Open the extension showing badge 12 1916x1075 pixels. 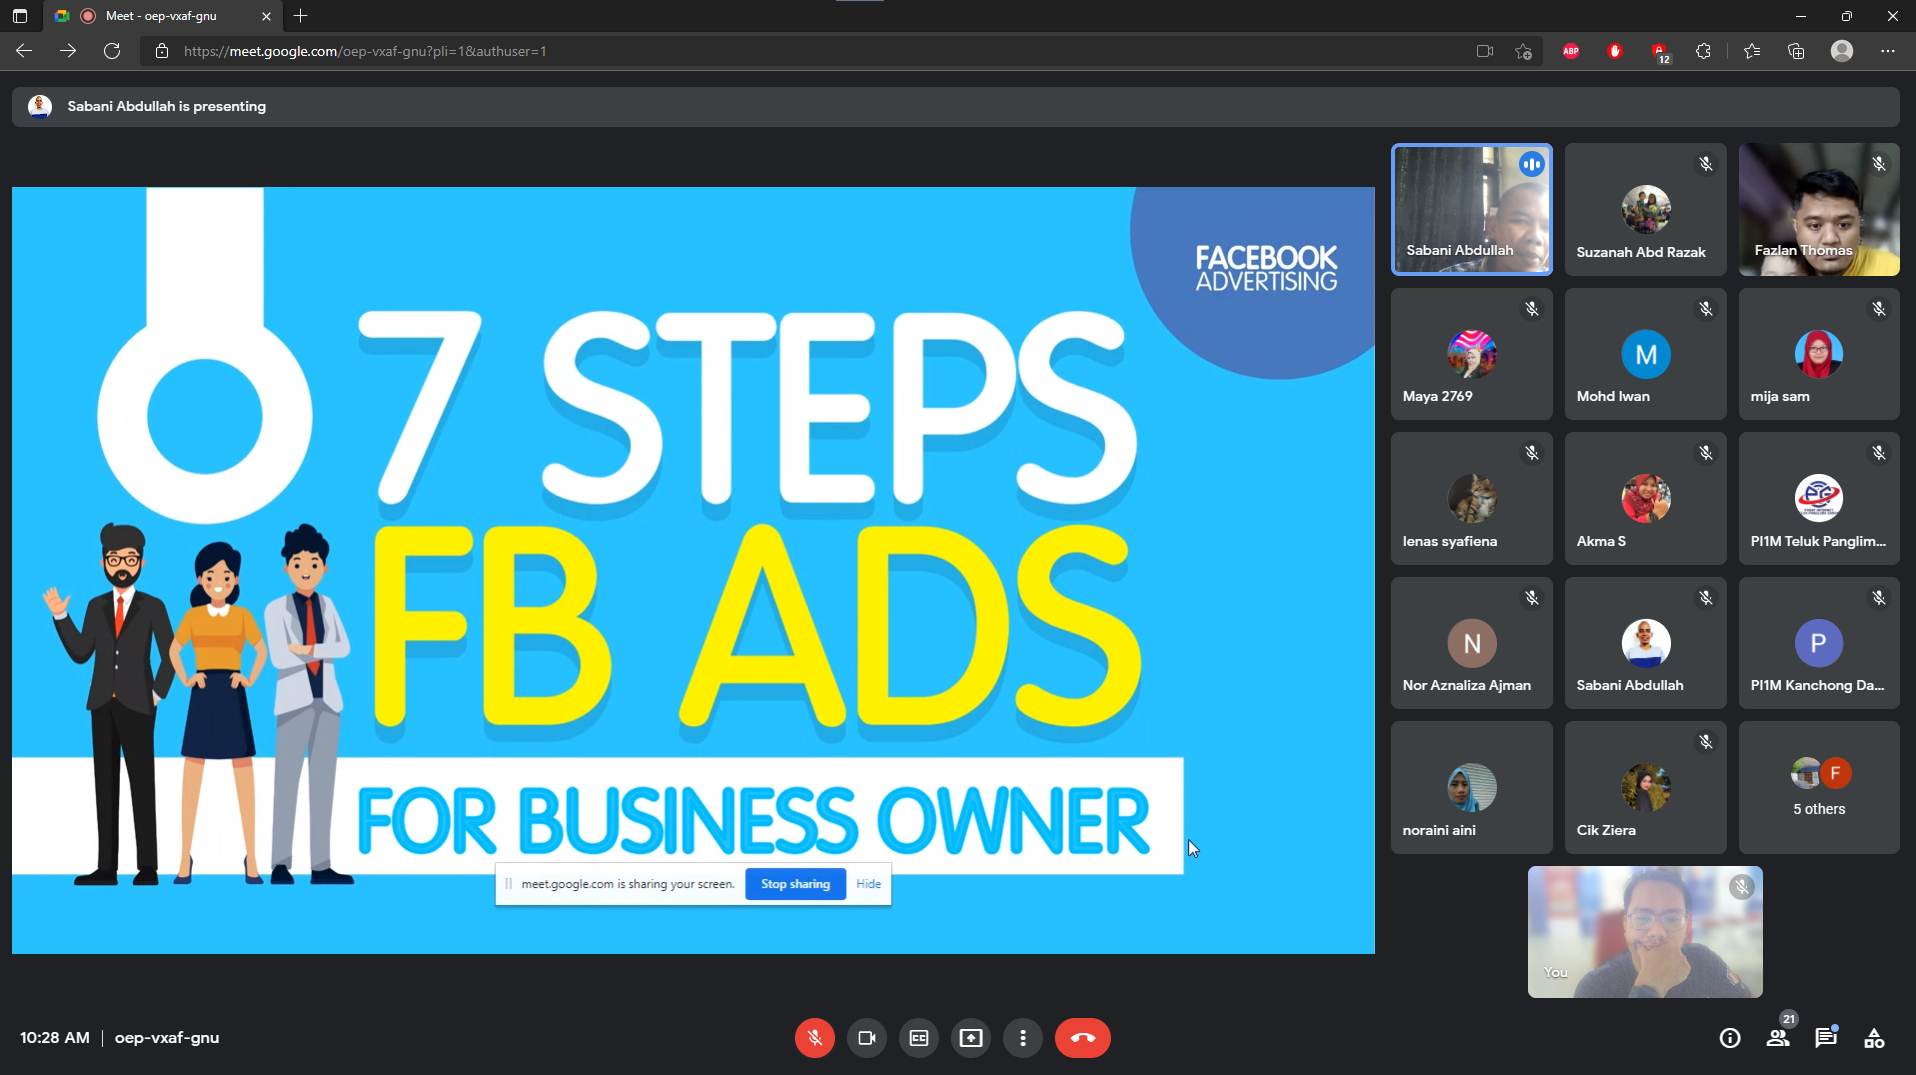1660,52
